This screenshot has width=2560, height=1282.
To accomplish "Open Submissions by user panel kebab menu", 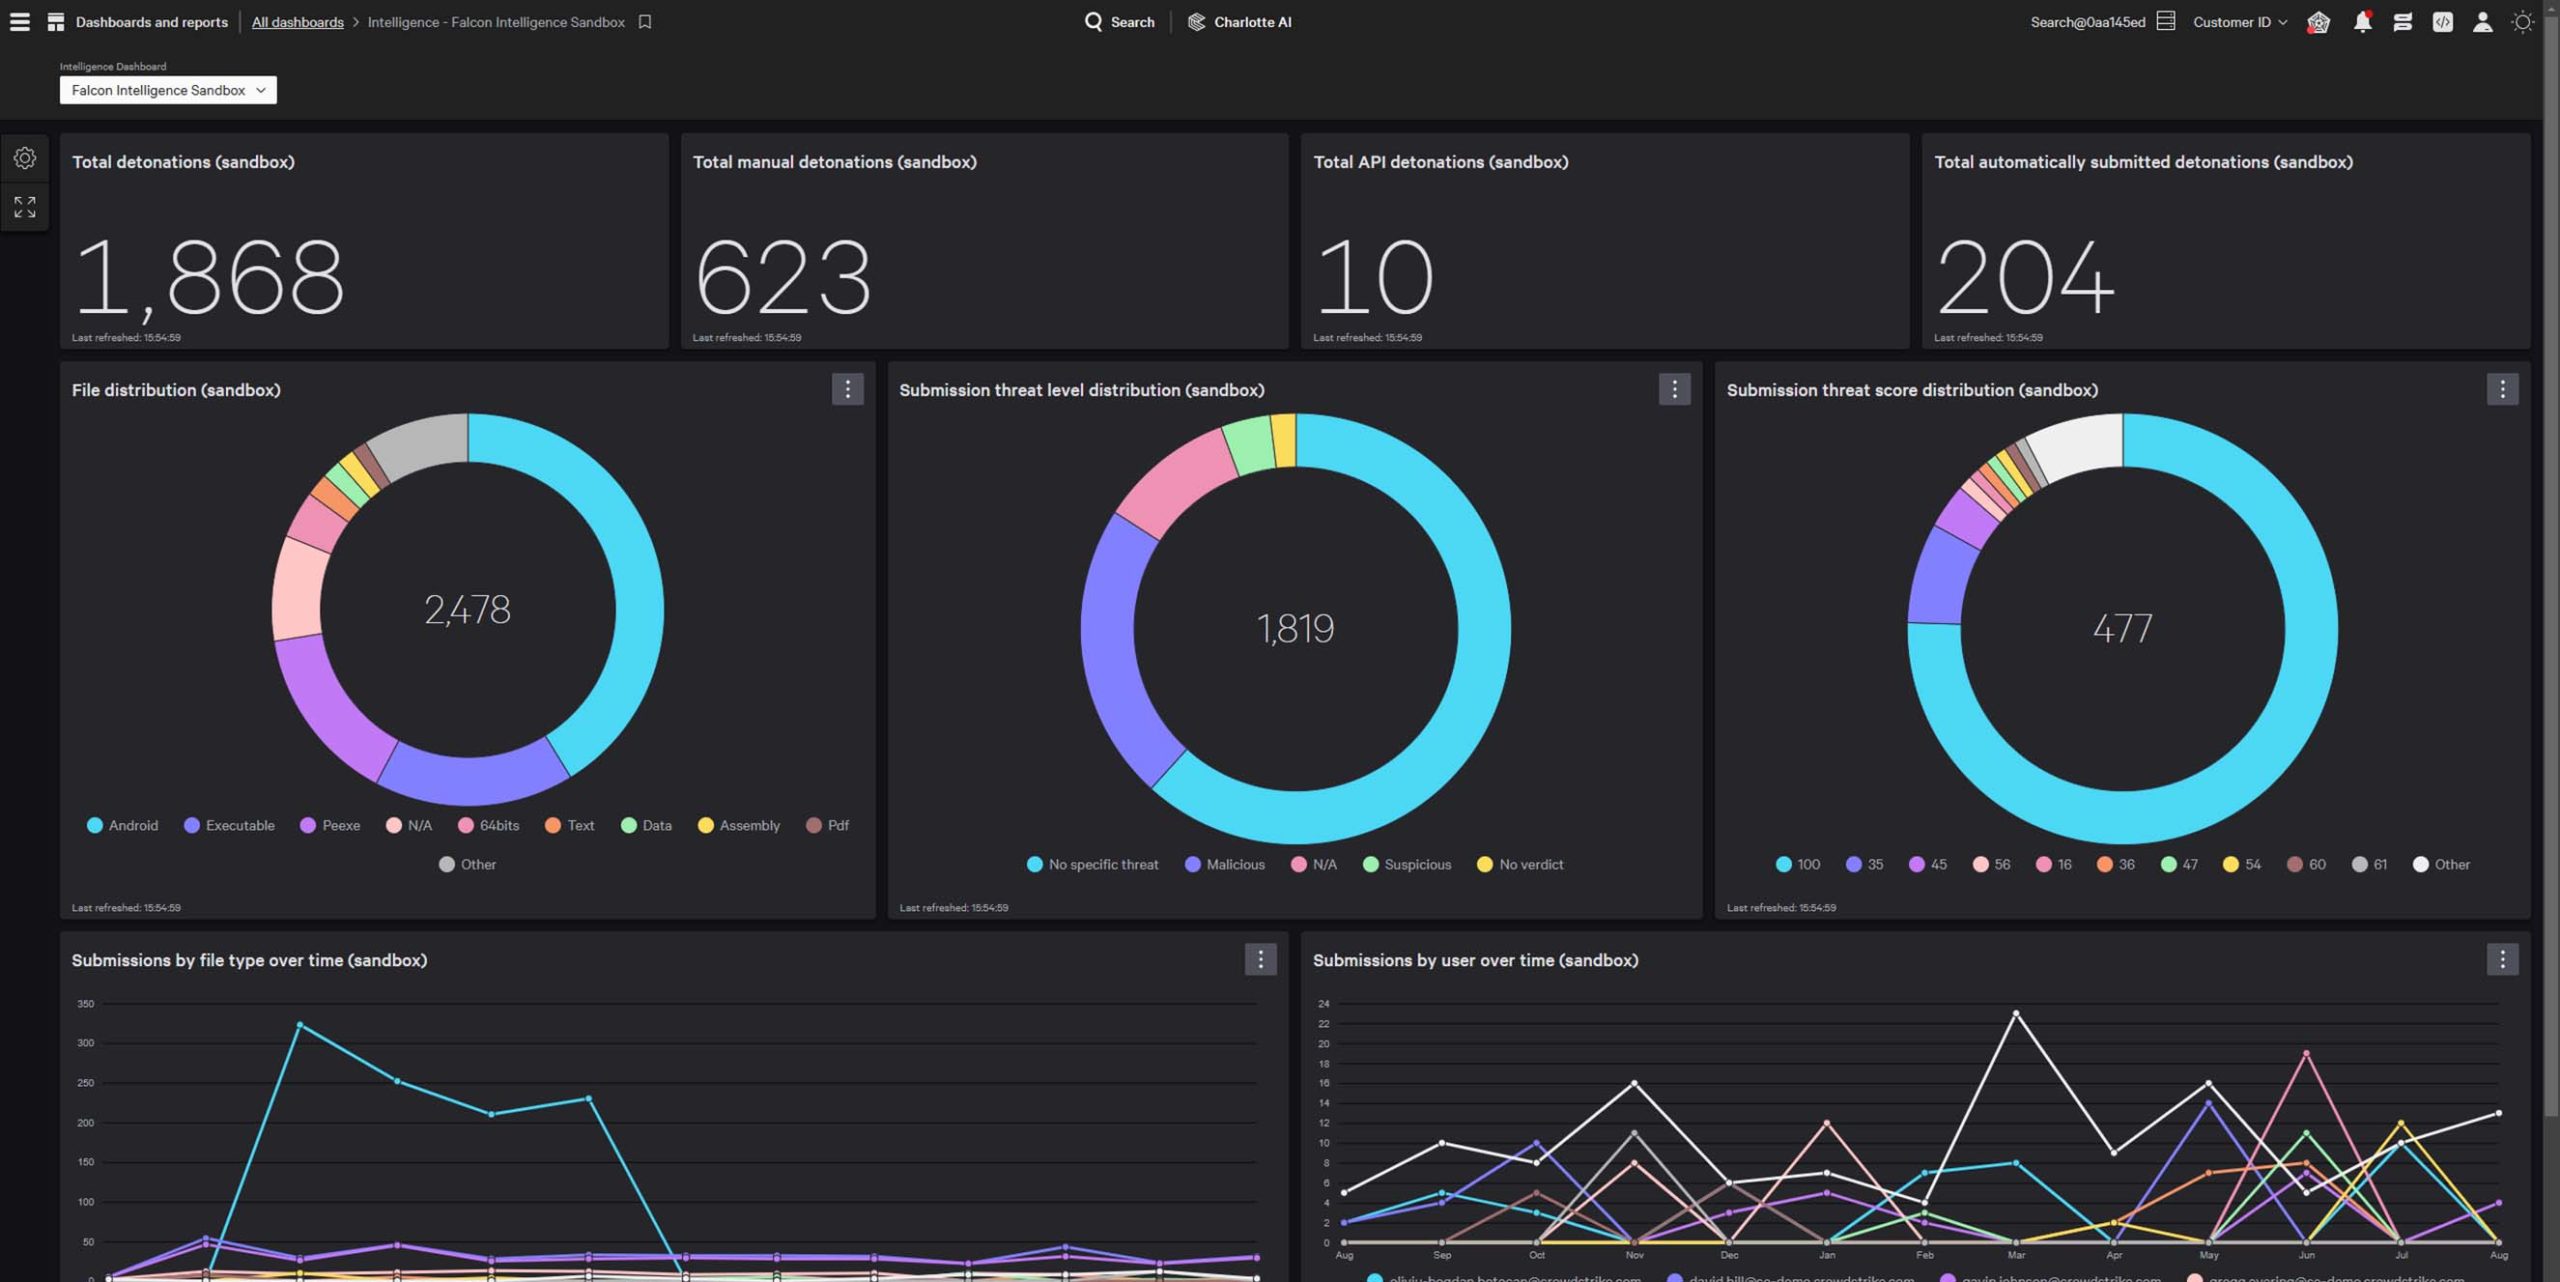I will click(x=2502, y=959).
